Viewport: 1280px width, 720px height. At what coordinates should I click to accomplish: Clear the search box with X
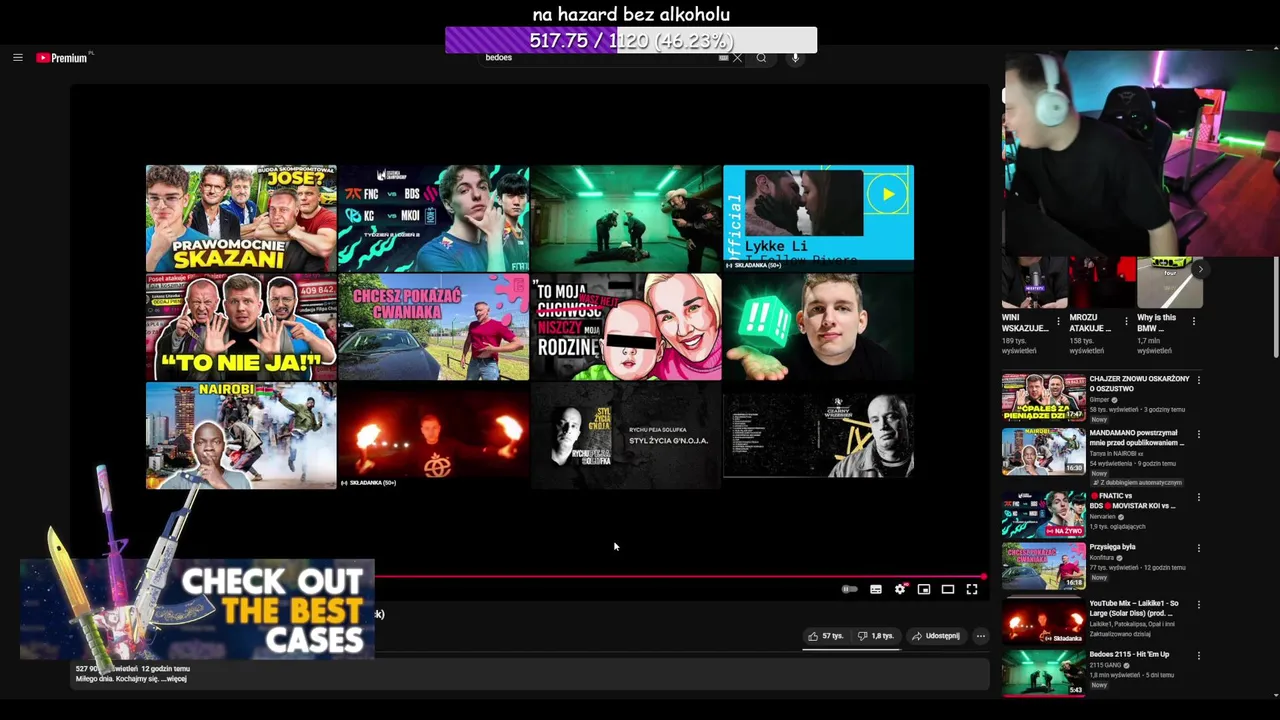pyautogui.click(x=737, y=58)
